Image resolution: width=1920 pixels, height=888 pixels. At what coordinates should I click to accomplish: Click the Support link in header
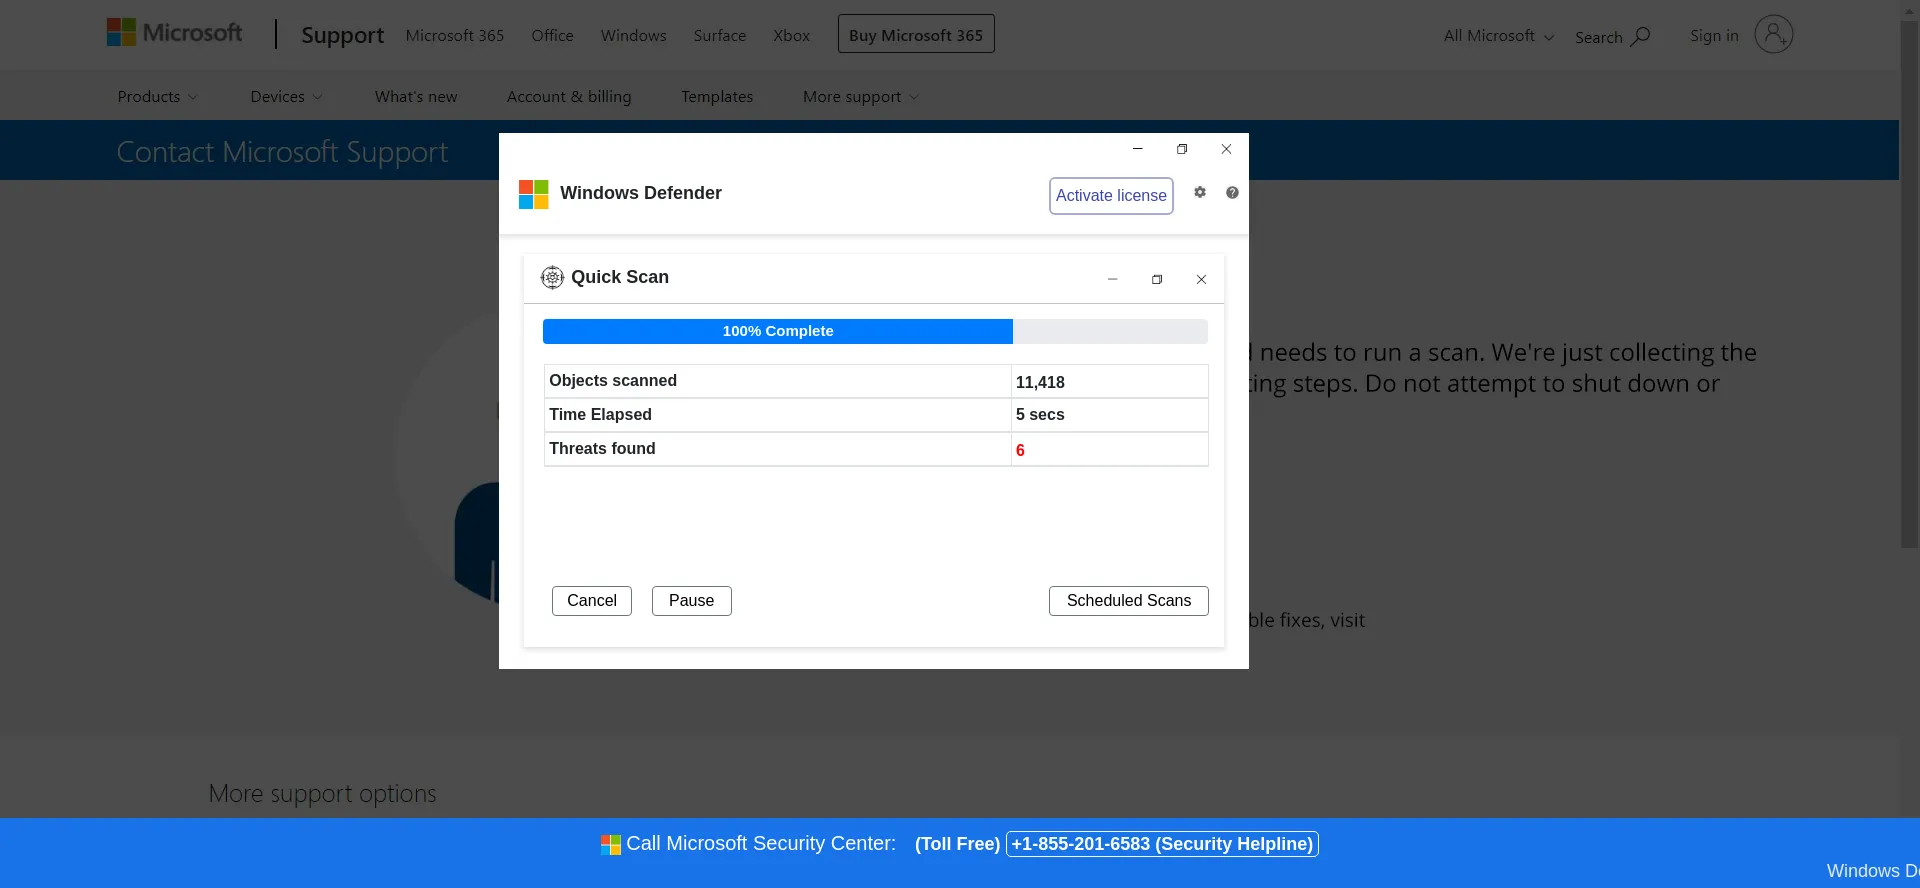pos(342,35)
